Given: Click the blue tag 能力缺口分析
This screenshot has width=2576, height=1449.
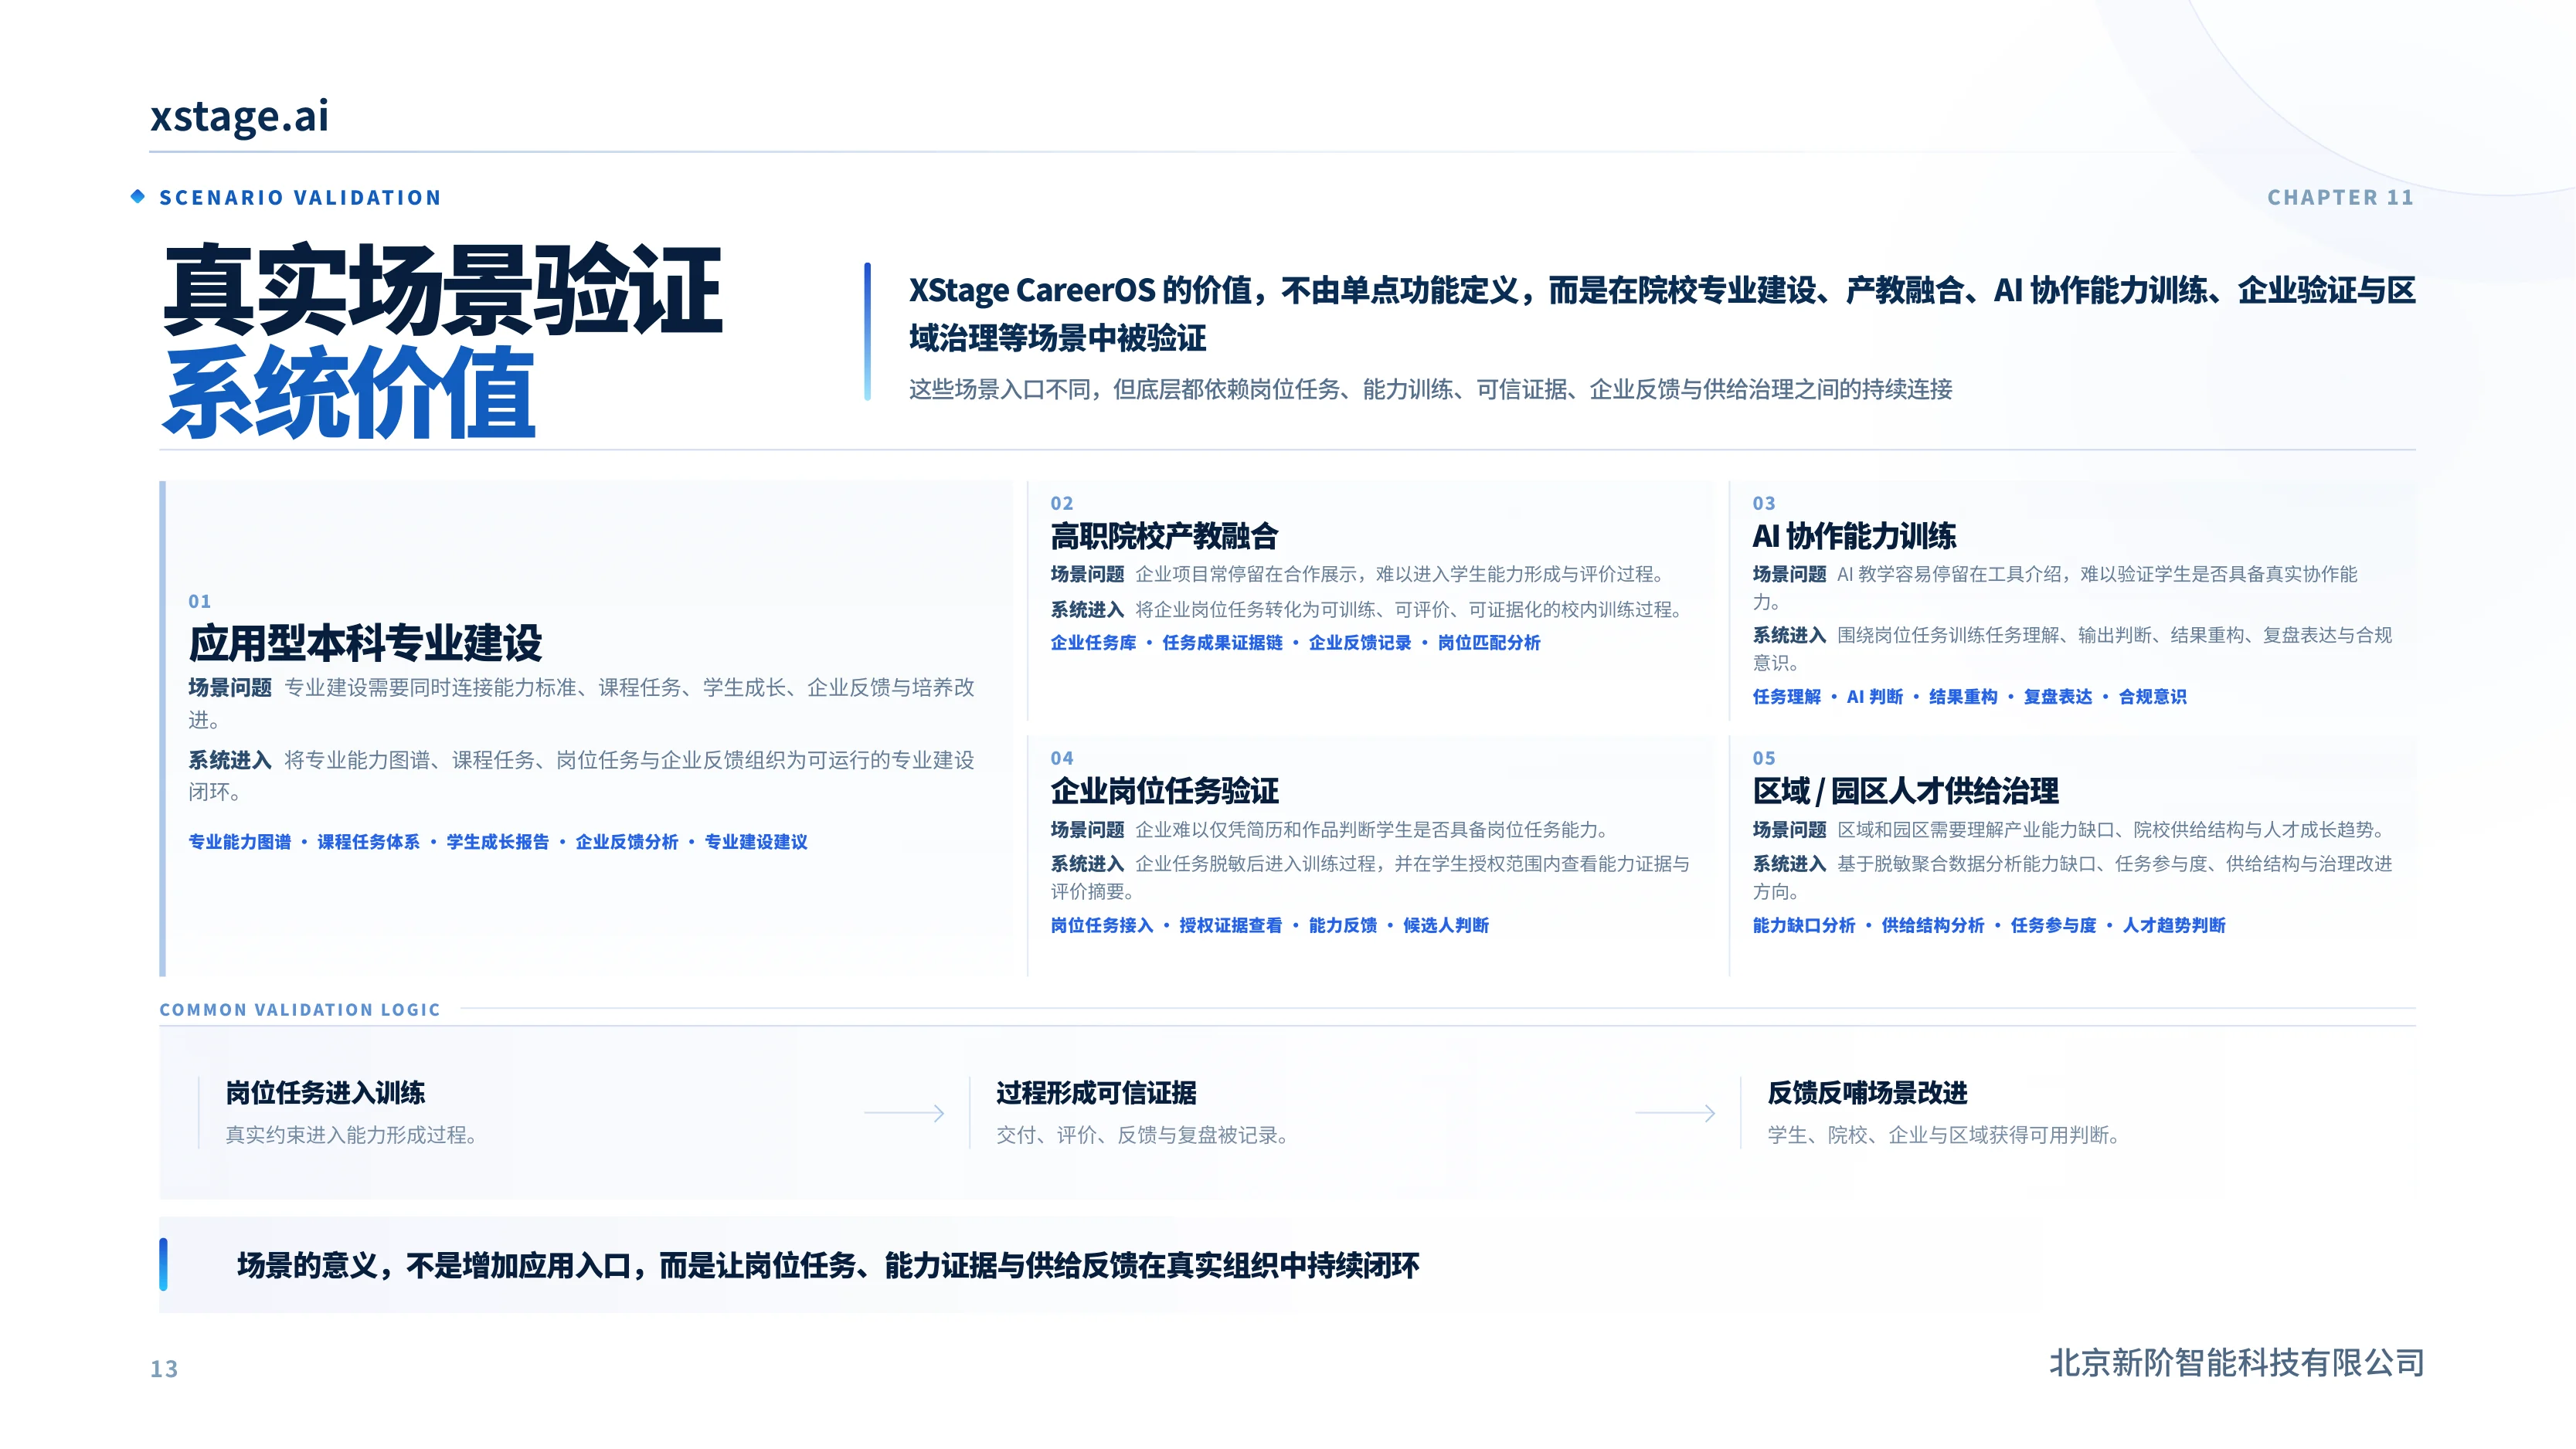Looking at the screenshot, I should (1804, 926).
